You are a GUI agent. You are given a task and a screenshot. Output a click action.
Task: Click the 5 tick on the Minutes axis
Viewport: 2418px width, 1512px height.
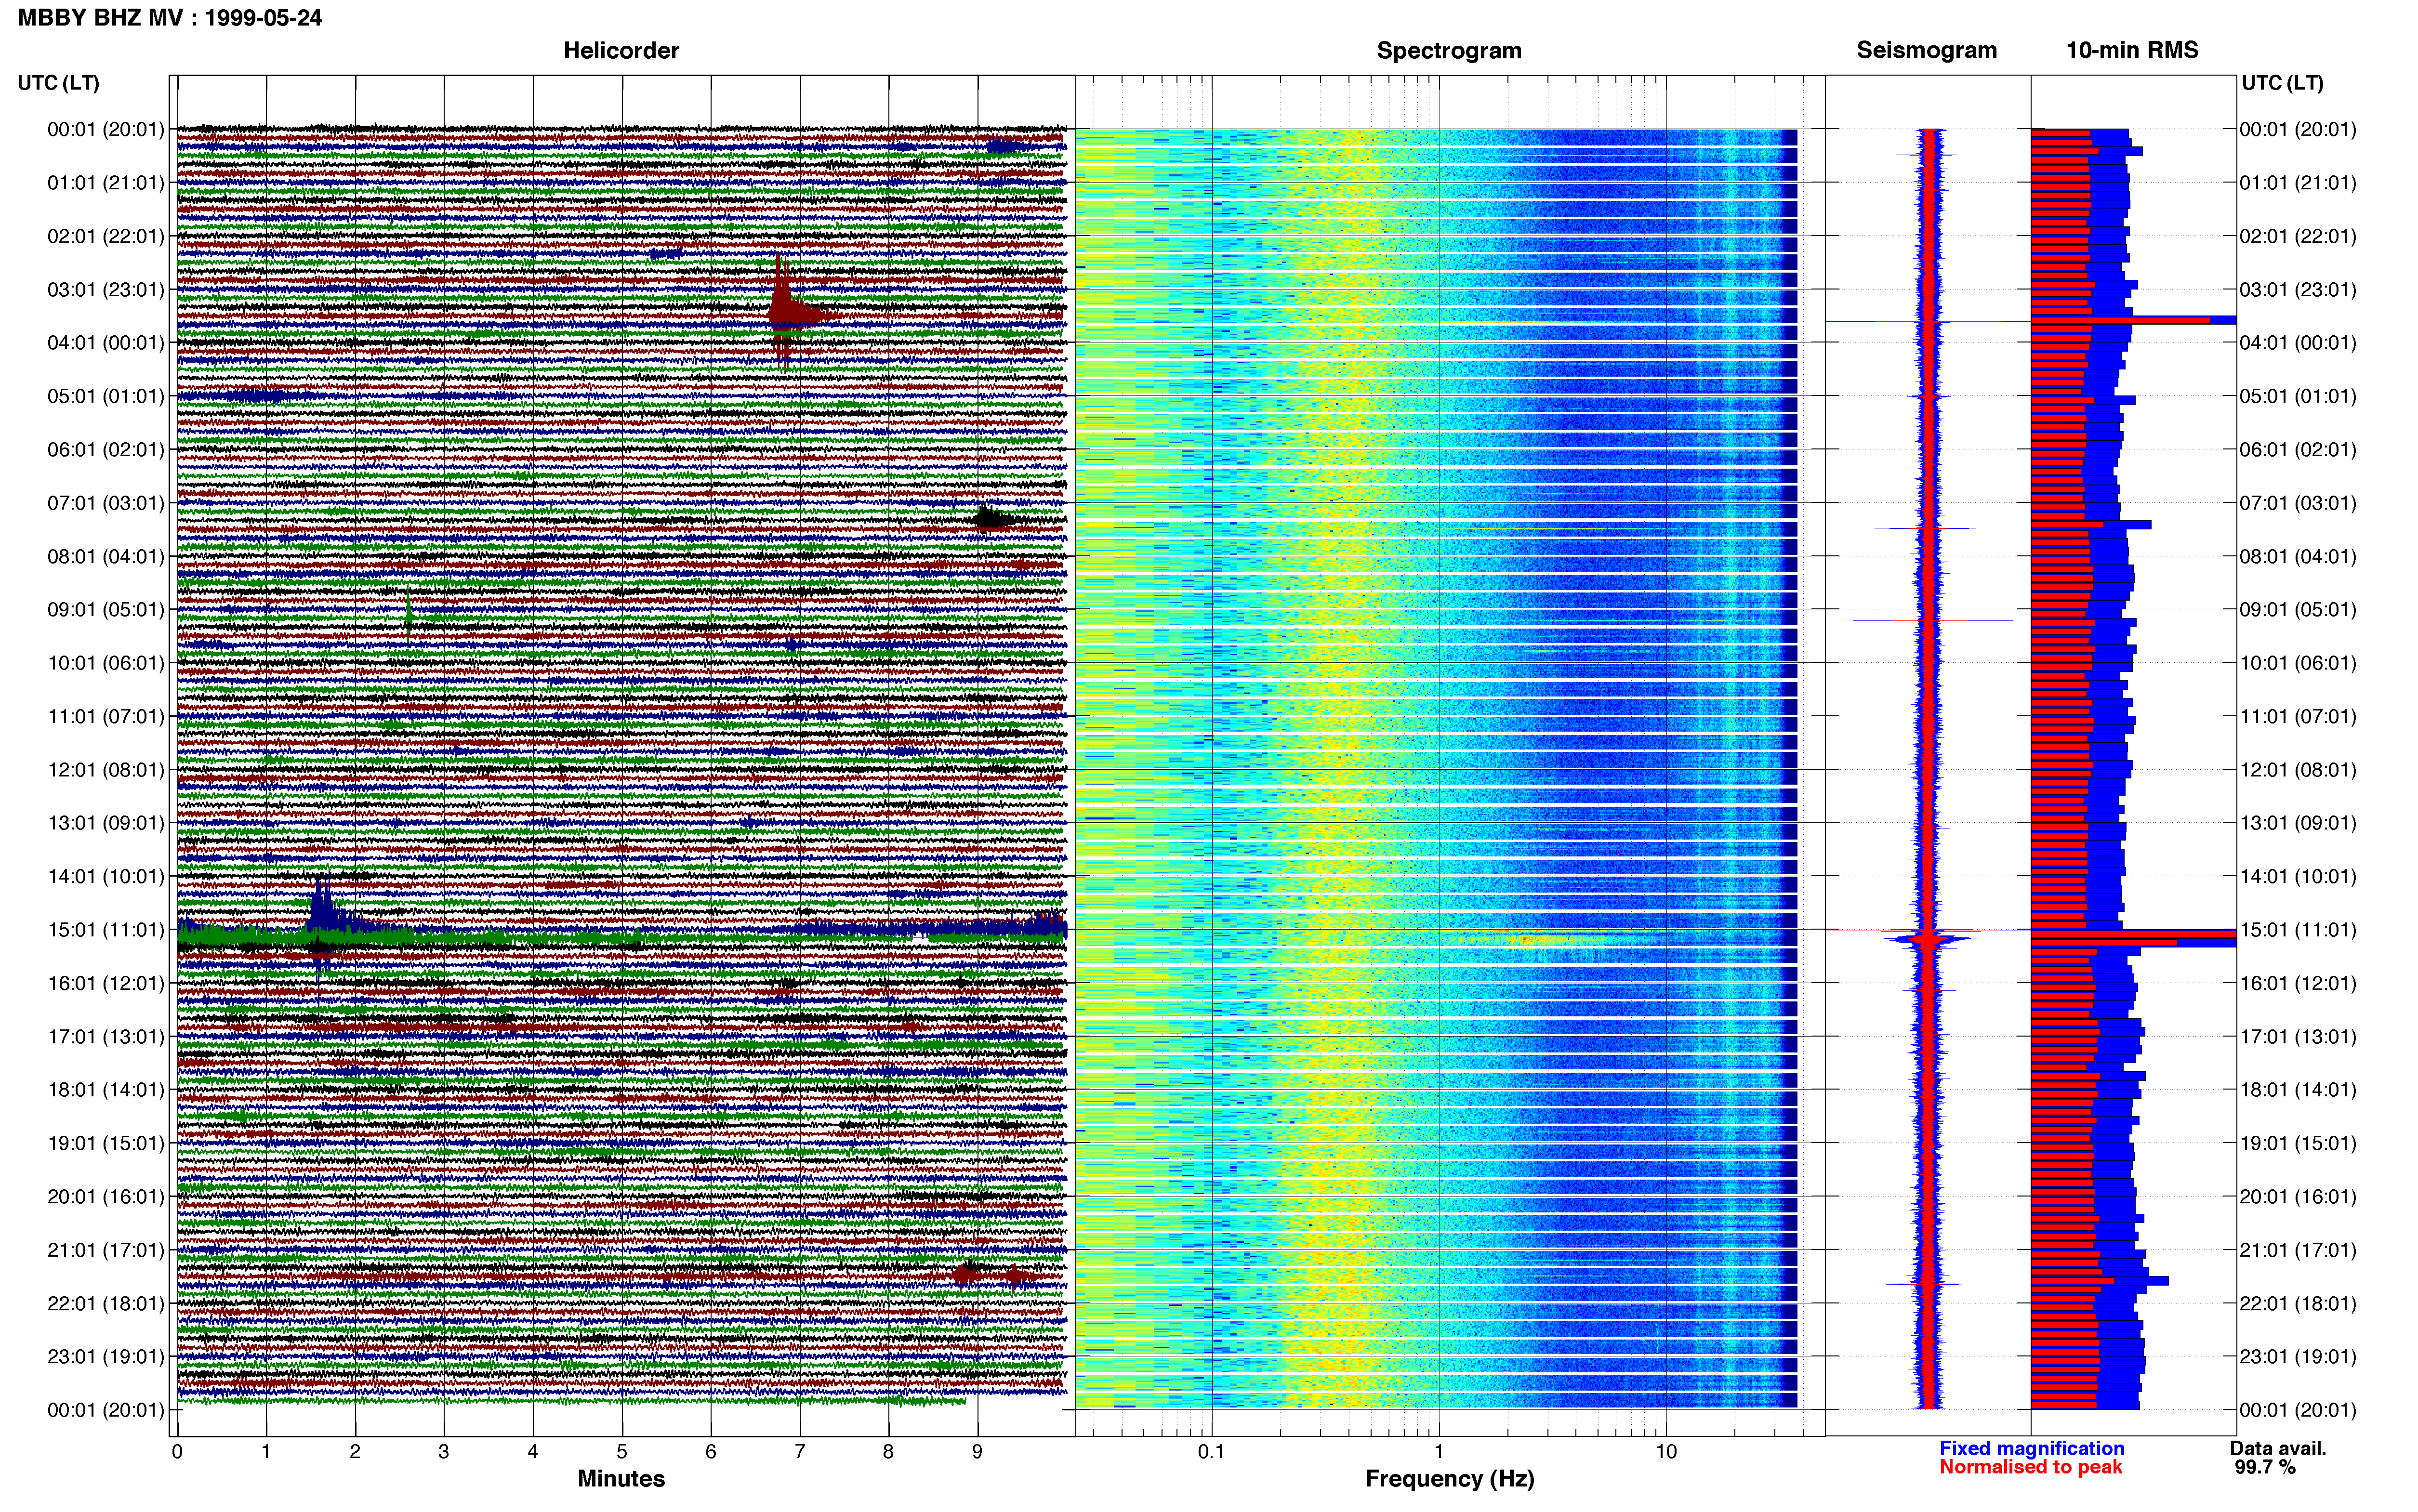coord(622,1452)
